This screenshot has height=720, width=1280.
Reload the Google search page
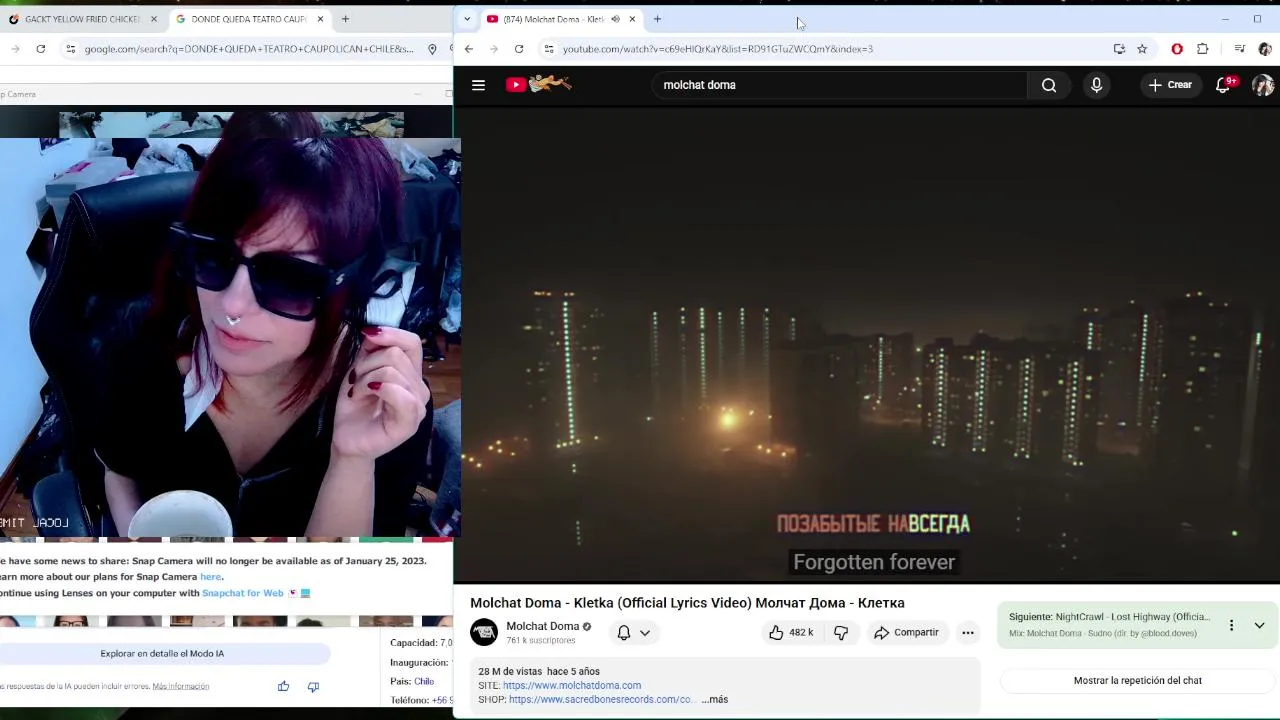click(40, 49)
